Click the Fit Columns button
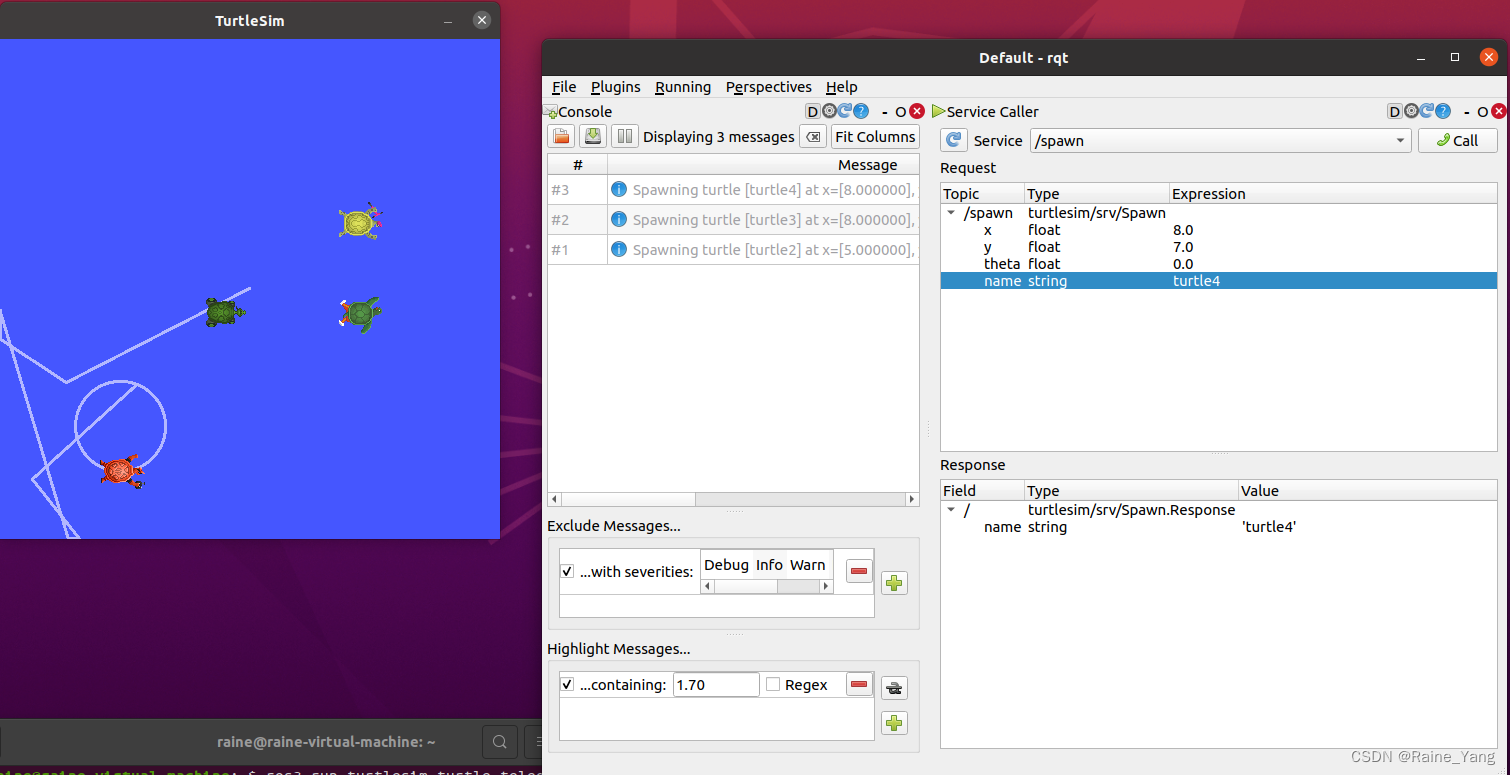This screenshot has height=775, width=1510. pyautogui.click(x=874, y=137)
